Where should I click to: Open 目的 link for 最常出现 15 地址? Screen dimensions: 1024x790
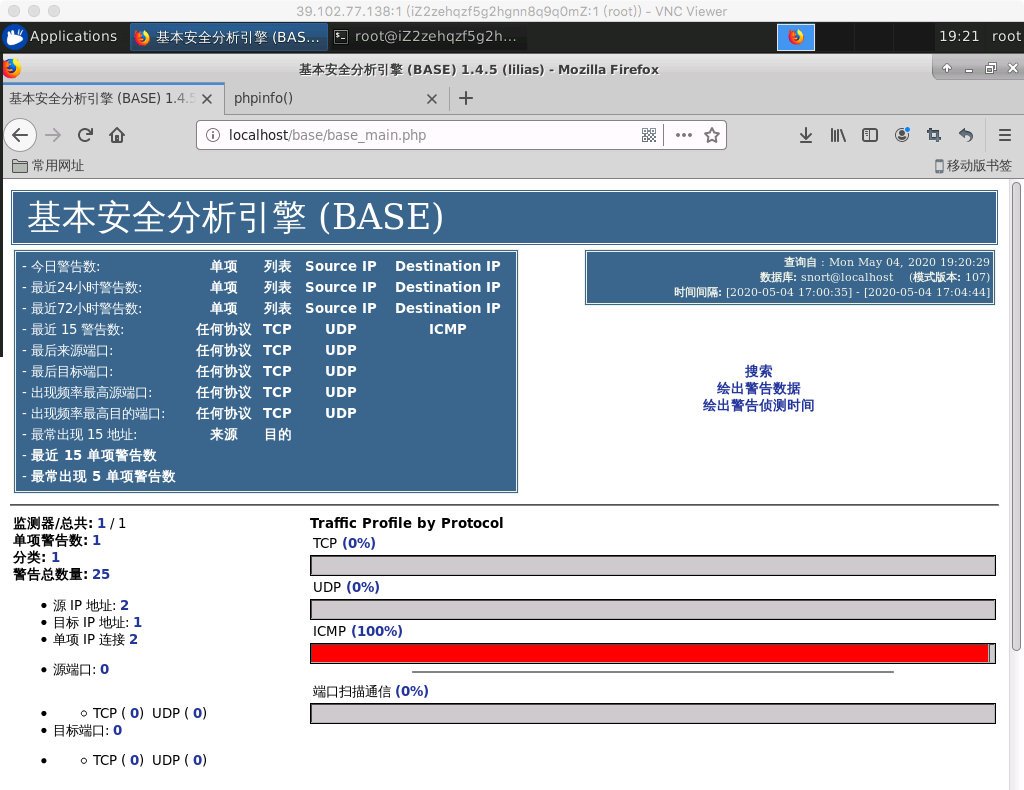click(x=278, y=434)
